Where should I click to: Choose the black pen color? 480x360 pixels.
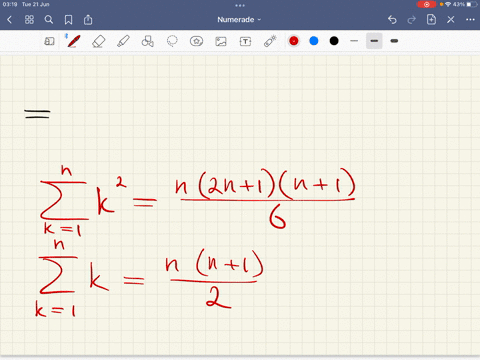point(334,41)
